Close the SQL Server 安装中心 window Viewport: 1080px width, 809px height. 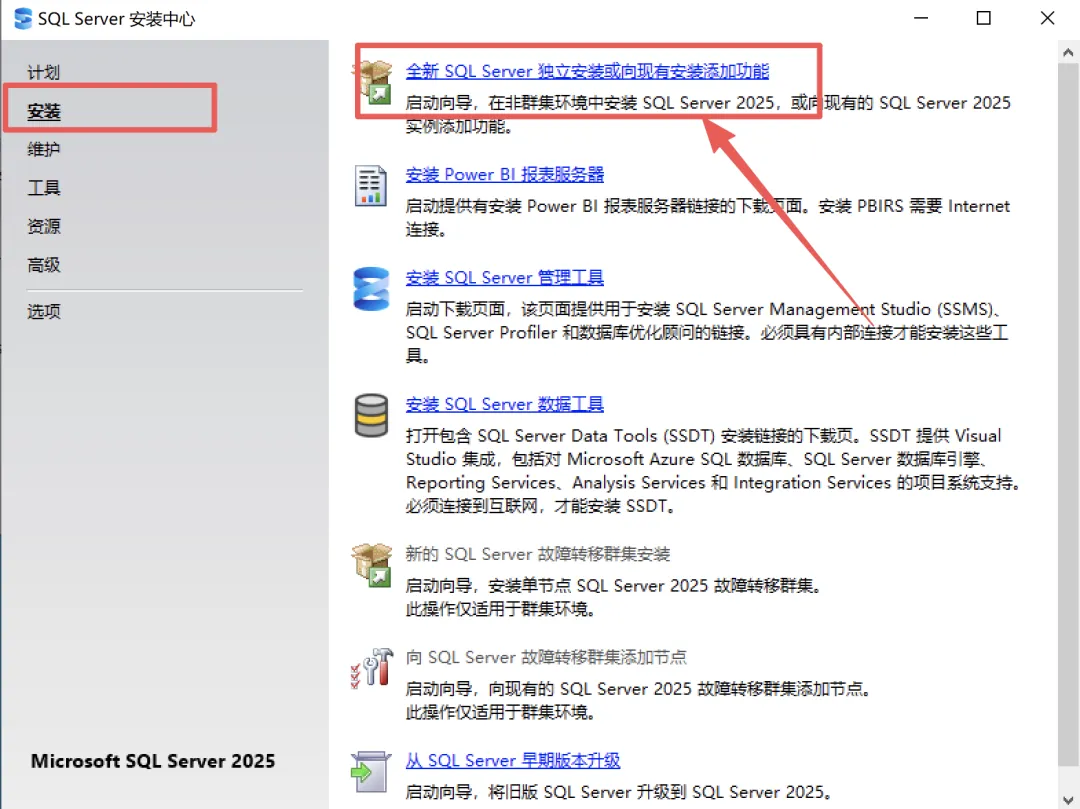[1047, 19]
